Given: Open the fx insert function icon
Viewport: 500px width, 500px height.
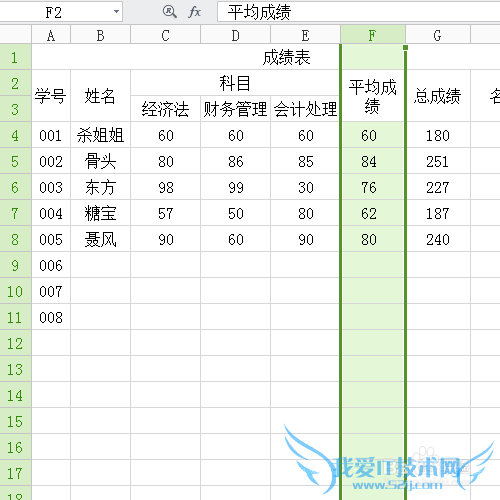Looking at the screenshot, I should (195, 12).
